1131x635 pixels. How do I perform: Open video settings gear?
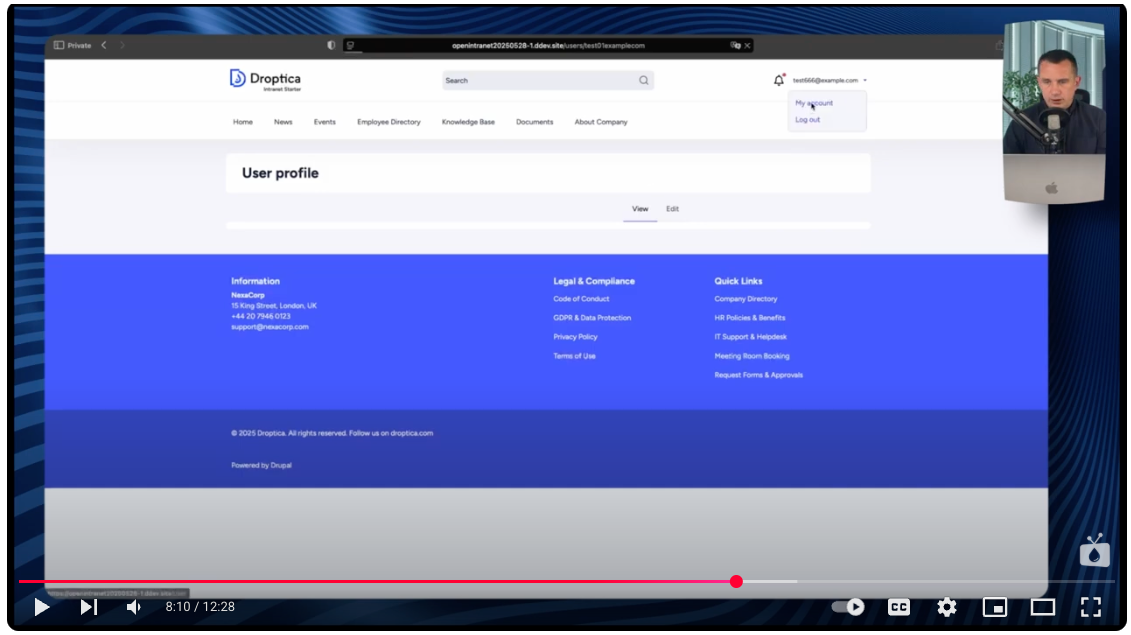tap(946, 607)
